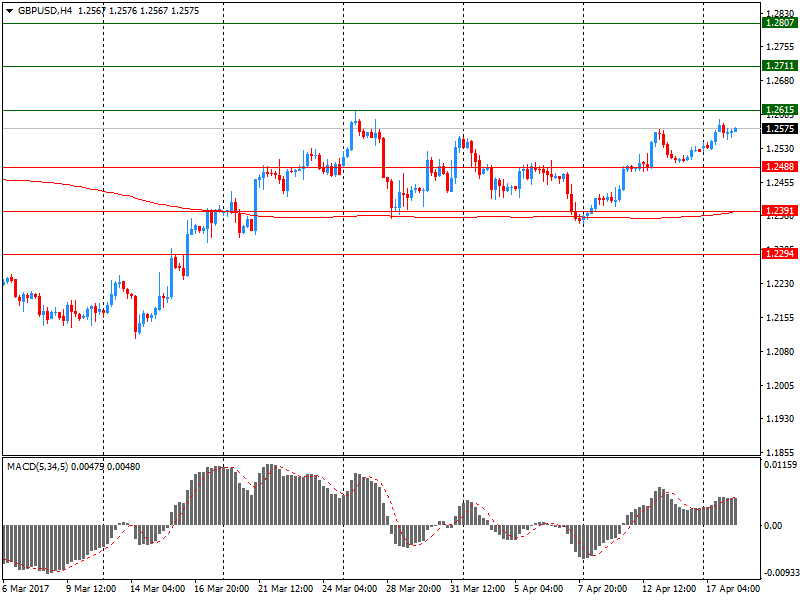Click the 9 Mar 12:00 time label
The width and height of the screenshot is (800, 600).
coord(91,589)
